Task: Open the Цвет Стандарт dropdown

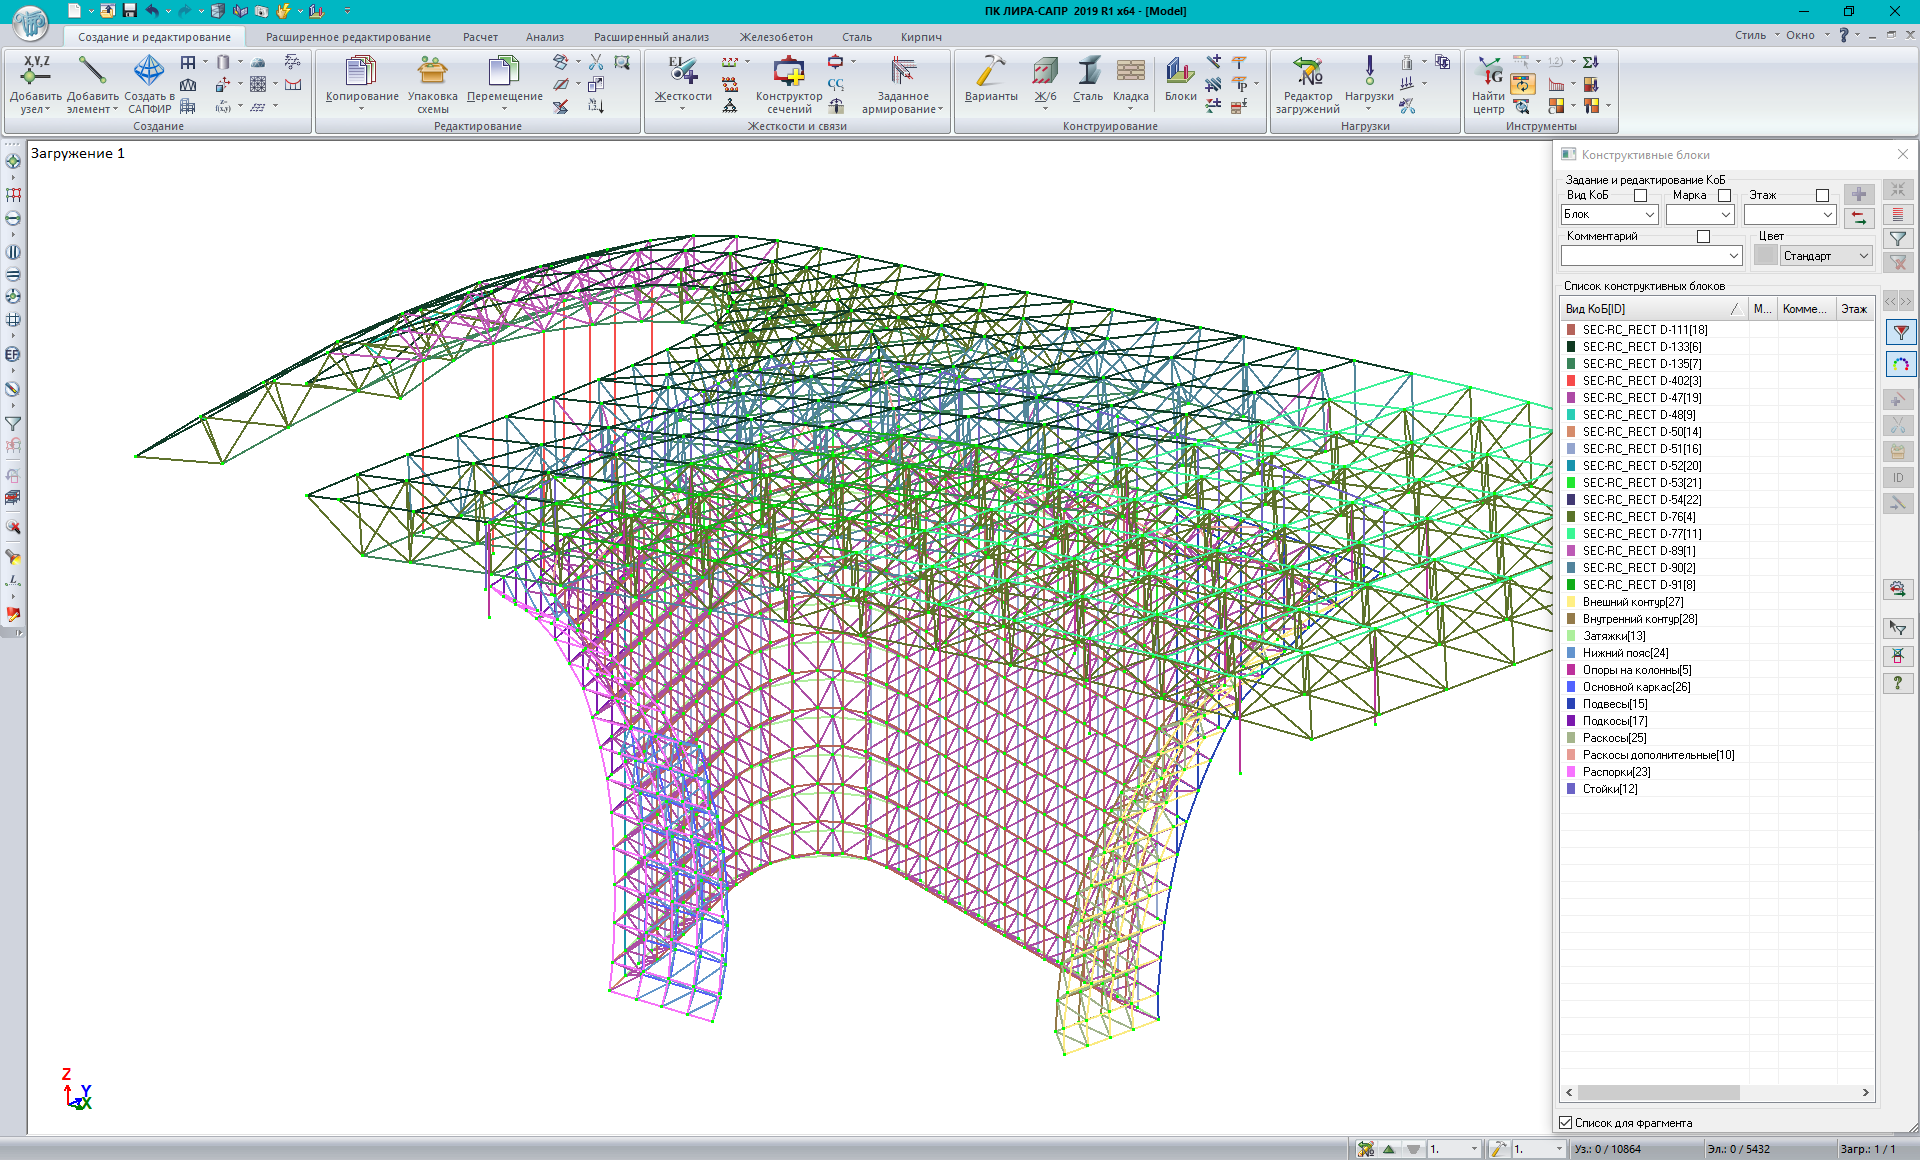Action: coord(1863,256)
